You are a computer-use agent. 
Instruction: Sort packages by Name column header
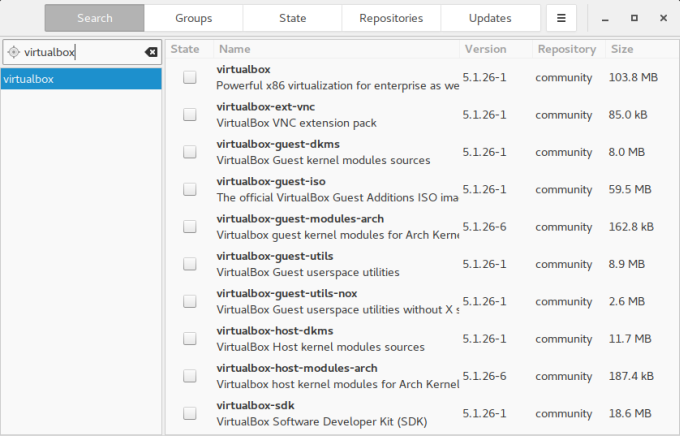pyautogui.click(x=337, y=49)
